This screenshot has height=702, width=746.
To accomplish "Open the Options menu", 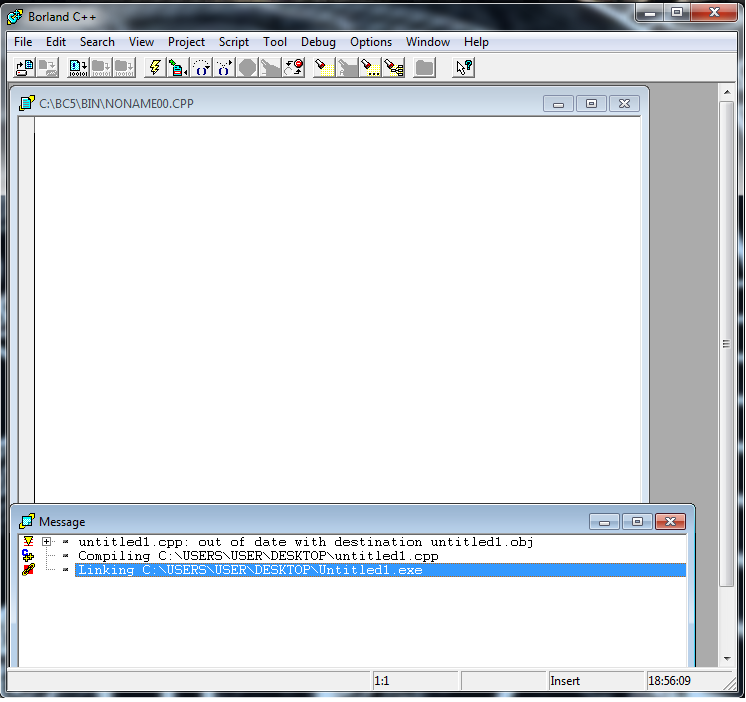I will [371, 42].
